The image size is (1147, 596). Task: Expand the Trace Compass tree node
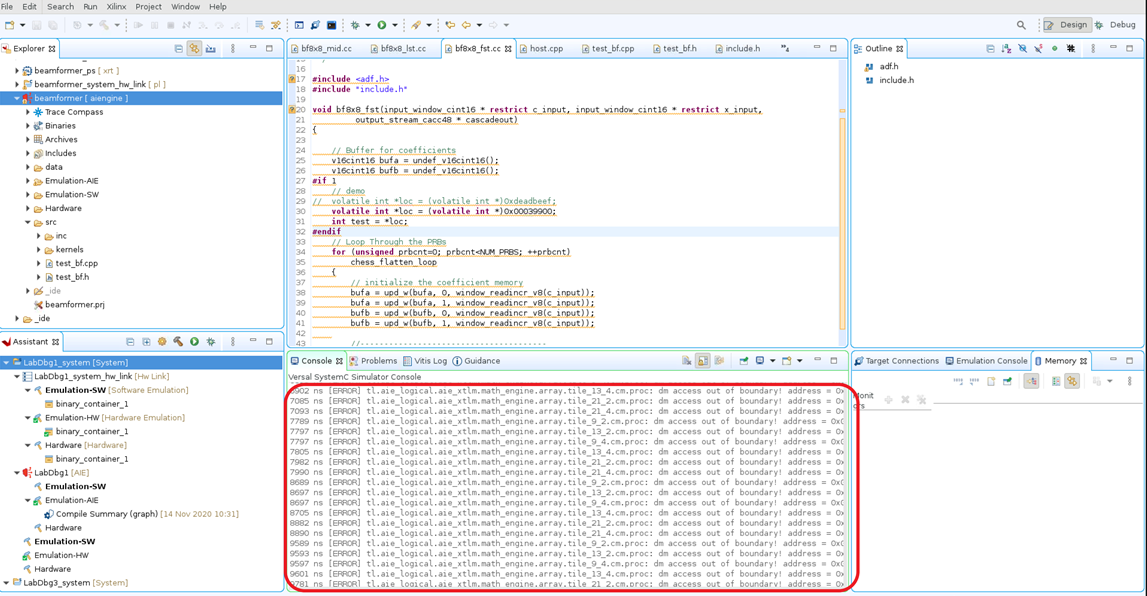(28, 112)
